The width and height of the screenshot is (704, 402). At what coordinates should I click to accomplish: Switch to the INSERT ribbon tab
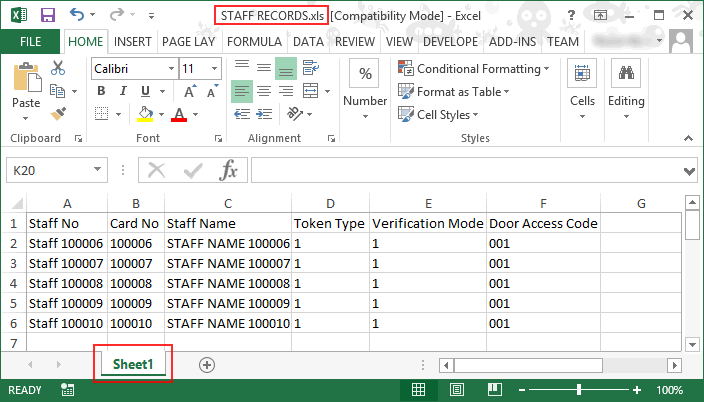(x=132, y=41)
